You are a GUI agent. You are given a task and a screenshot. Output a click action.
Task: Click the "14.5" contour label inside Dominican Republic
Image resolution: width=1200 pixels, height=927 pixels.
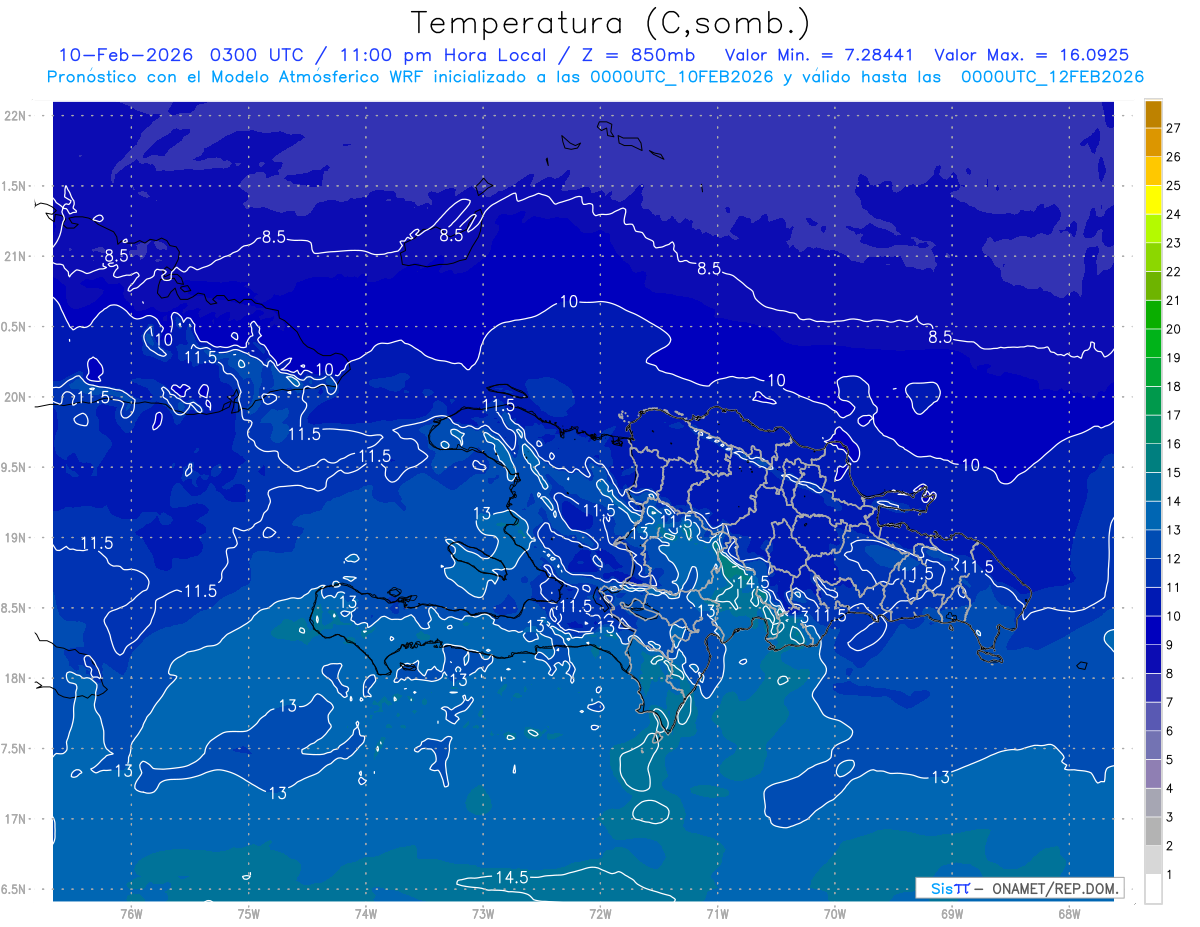(x=752, y=582)
